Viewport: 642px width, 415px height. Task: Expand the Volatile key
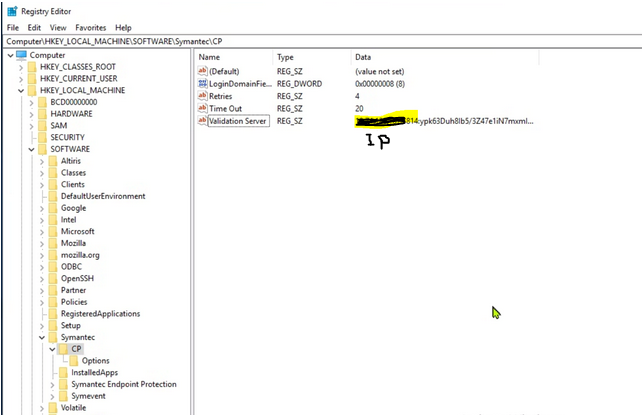(x=42, y=408)
